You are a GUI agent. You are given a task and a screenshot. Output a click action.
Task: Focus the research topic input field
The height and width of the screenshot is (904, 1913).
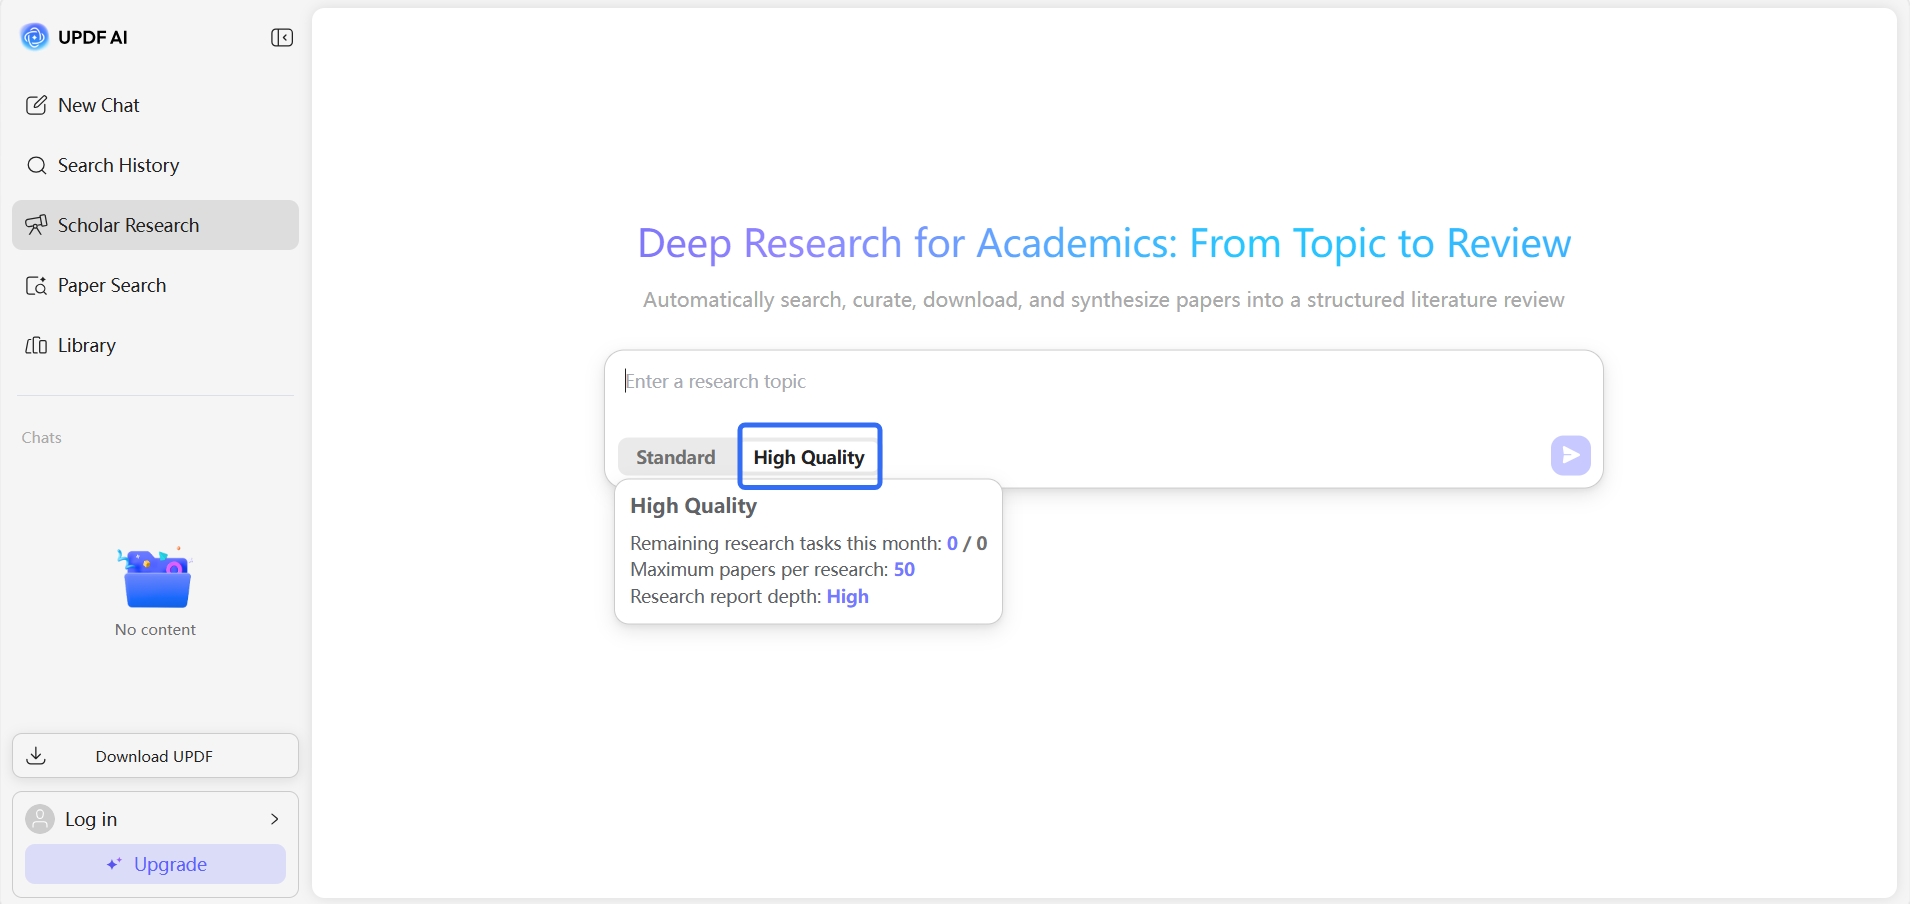click(1103, 382)
